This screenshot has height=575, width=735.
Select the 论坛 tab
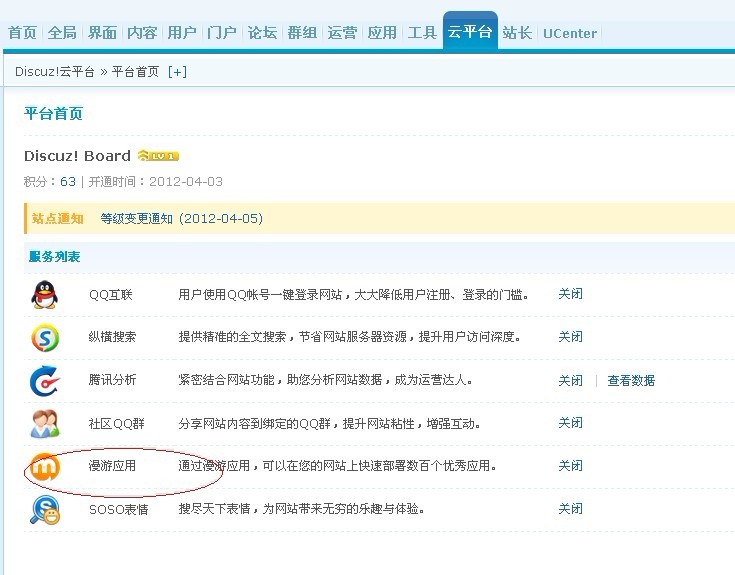point(262,33)
